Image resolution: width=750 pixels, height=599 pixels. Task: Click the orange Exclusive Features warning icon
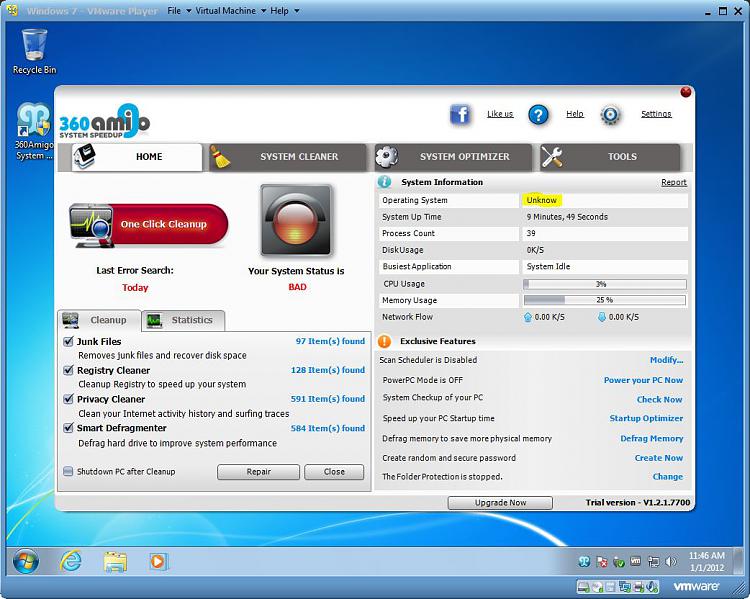(384, 341)
